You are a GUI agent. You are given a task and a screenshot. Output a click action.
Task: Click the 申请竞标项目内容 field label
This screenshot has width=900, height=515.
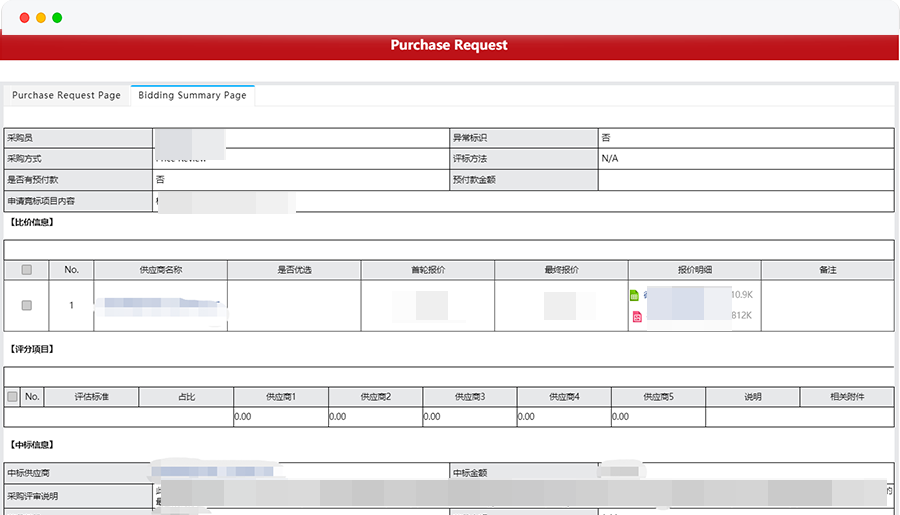point(41,201)
